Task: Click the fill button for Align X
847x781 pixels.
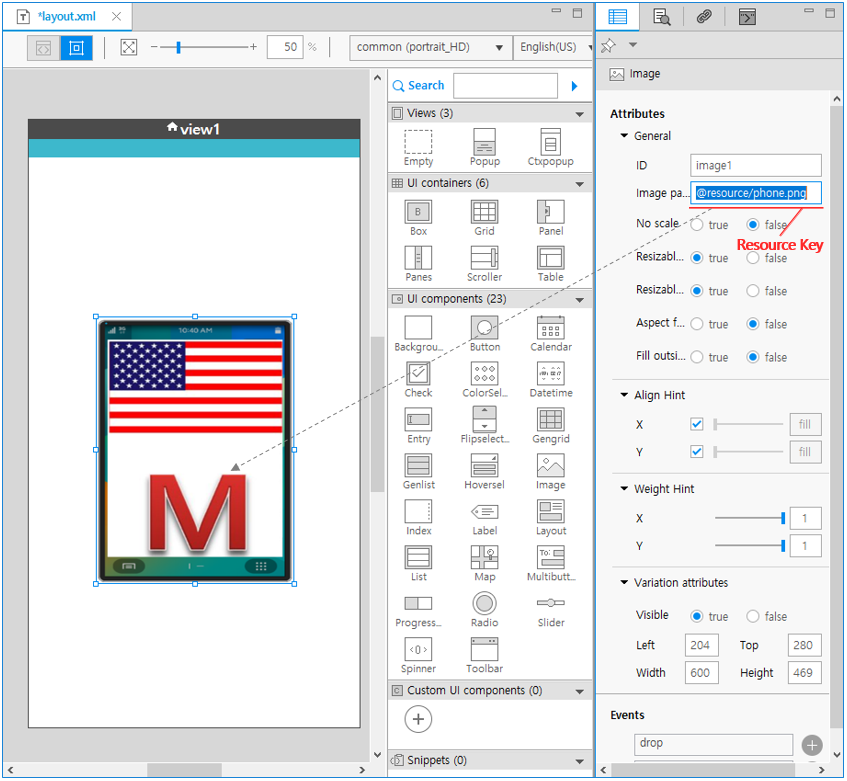Action: pyautogui.click(x=805, y=425)
